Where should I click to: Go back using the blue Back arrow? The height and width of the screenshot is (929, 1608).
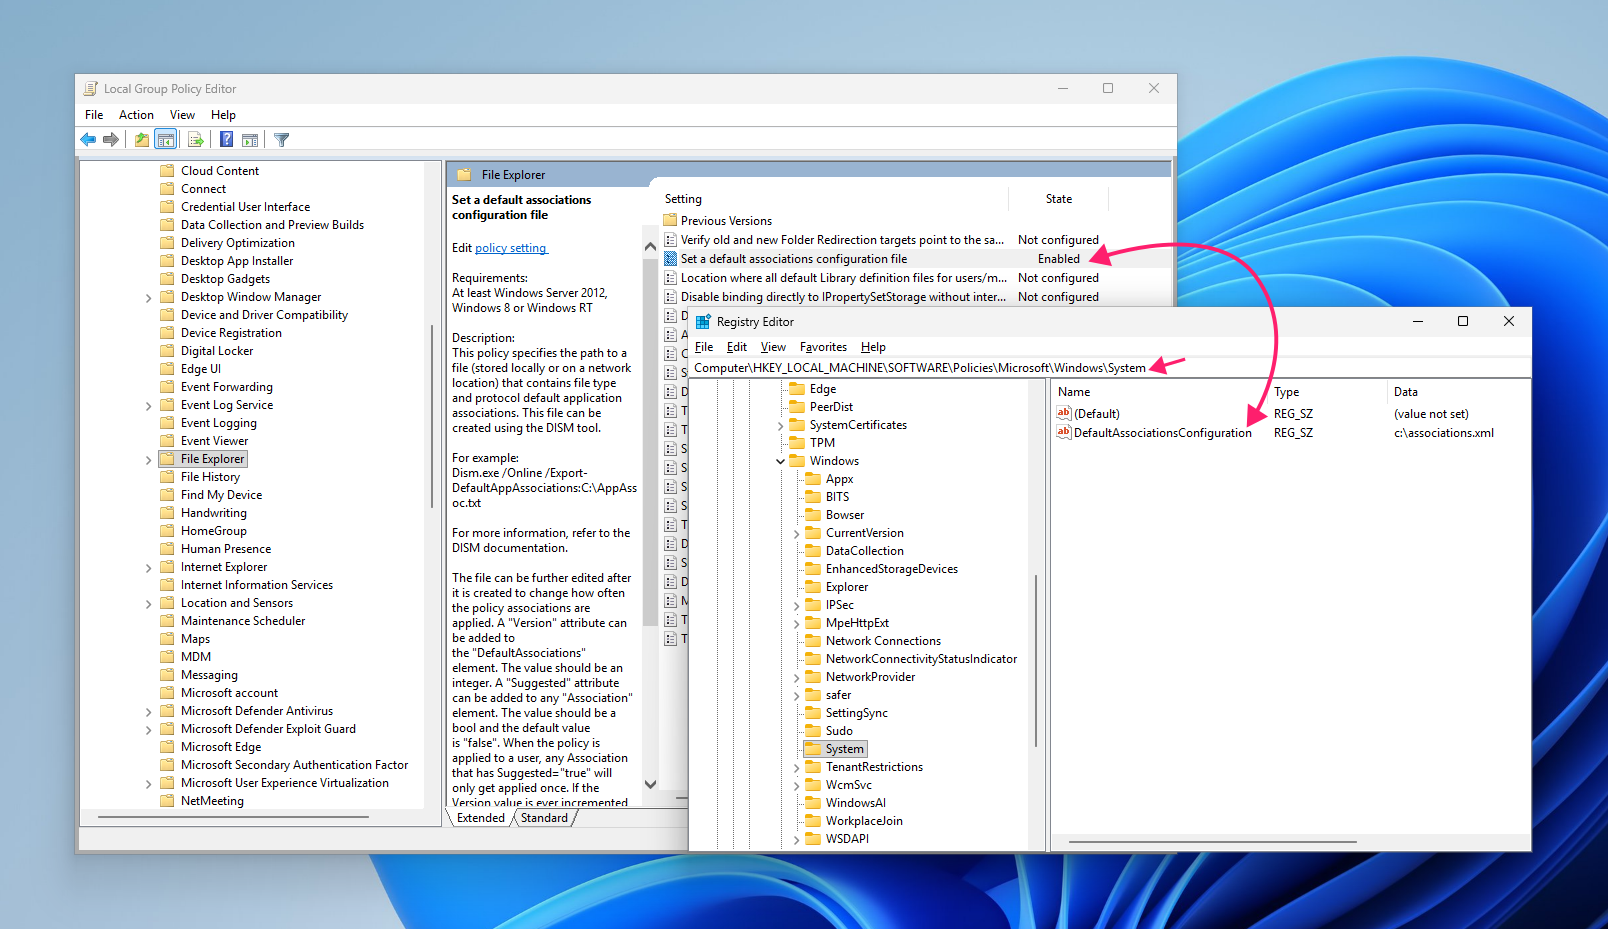(88, 140)
